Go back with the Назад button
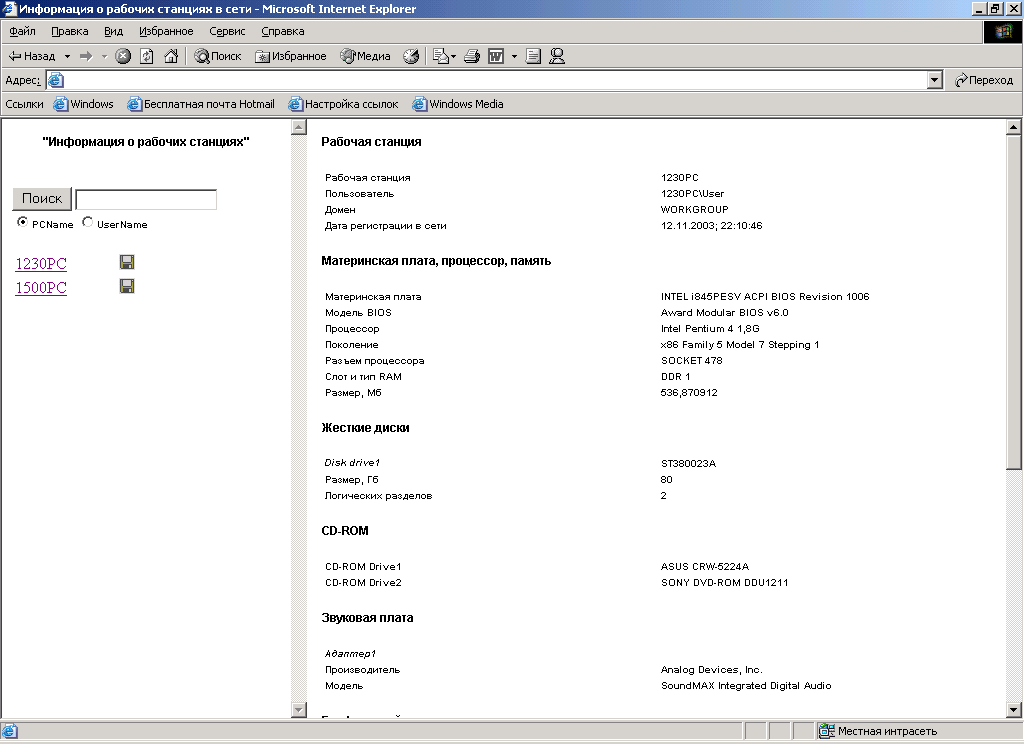 32,56
